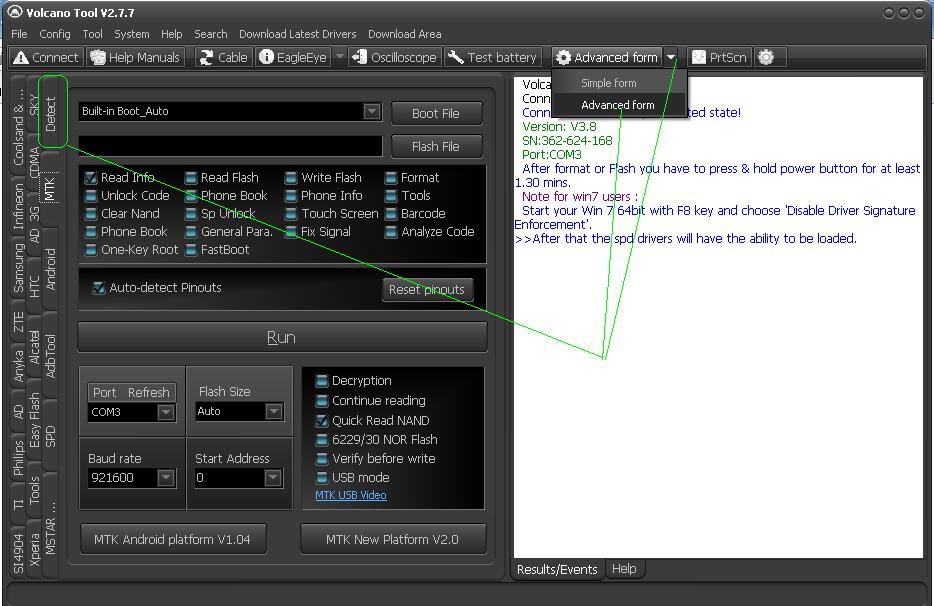
Task: Click the Refresh port label
Action: [x=148, y=392]
